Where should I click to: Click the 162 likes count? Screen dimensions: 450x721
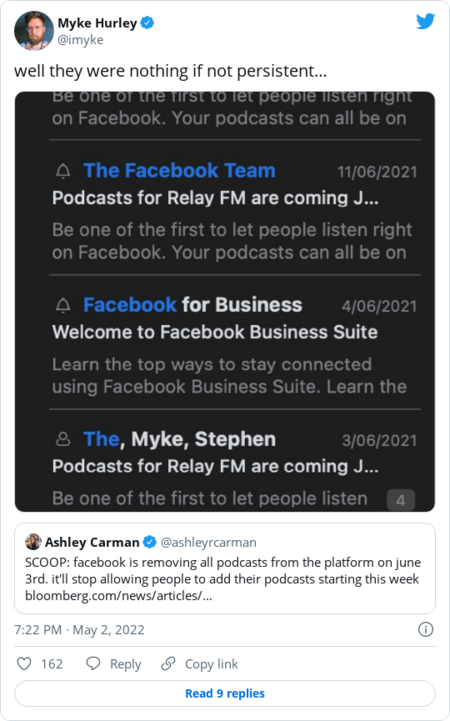coord(52,664)
